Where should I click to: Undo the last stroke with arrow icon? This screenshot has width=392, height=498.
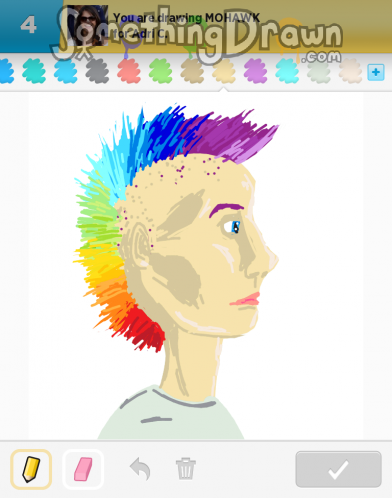(x=140, y=469)
